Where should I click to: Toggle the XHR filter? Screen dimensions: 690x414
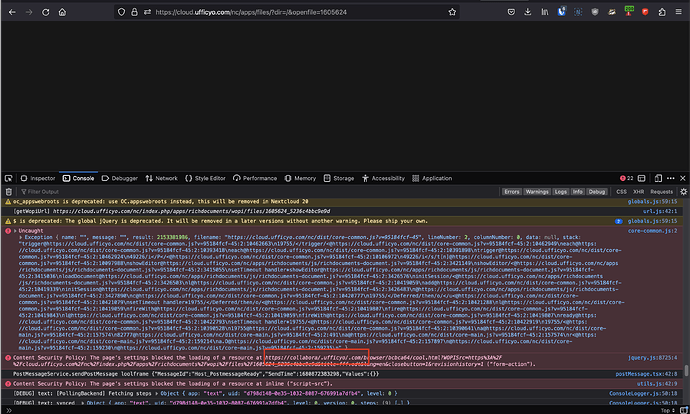[639, 192]
